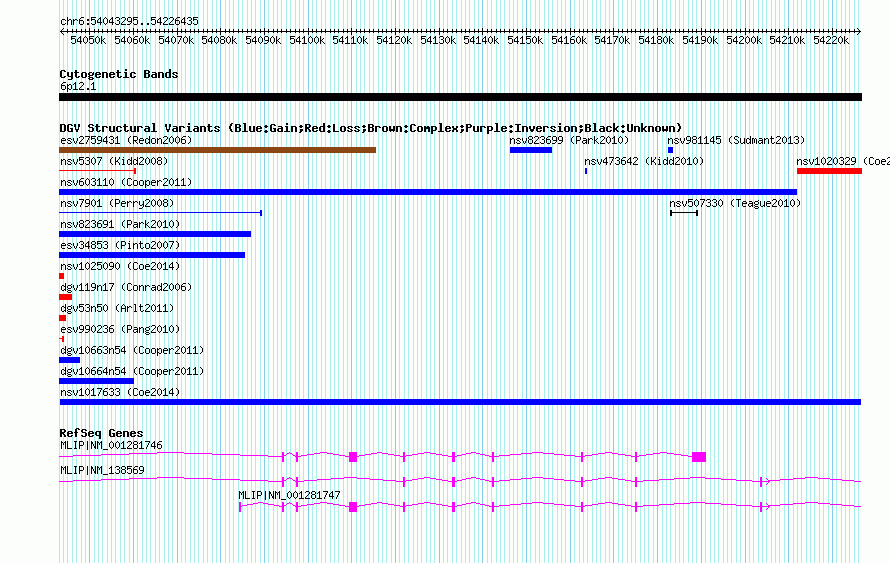Click the 54200k ruler label

[x=744, y=40]
